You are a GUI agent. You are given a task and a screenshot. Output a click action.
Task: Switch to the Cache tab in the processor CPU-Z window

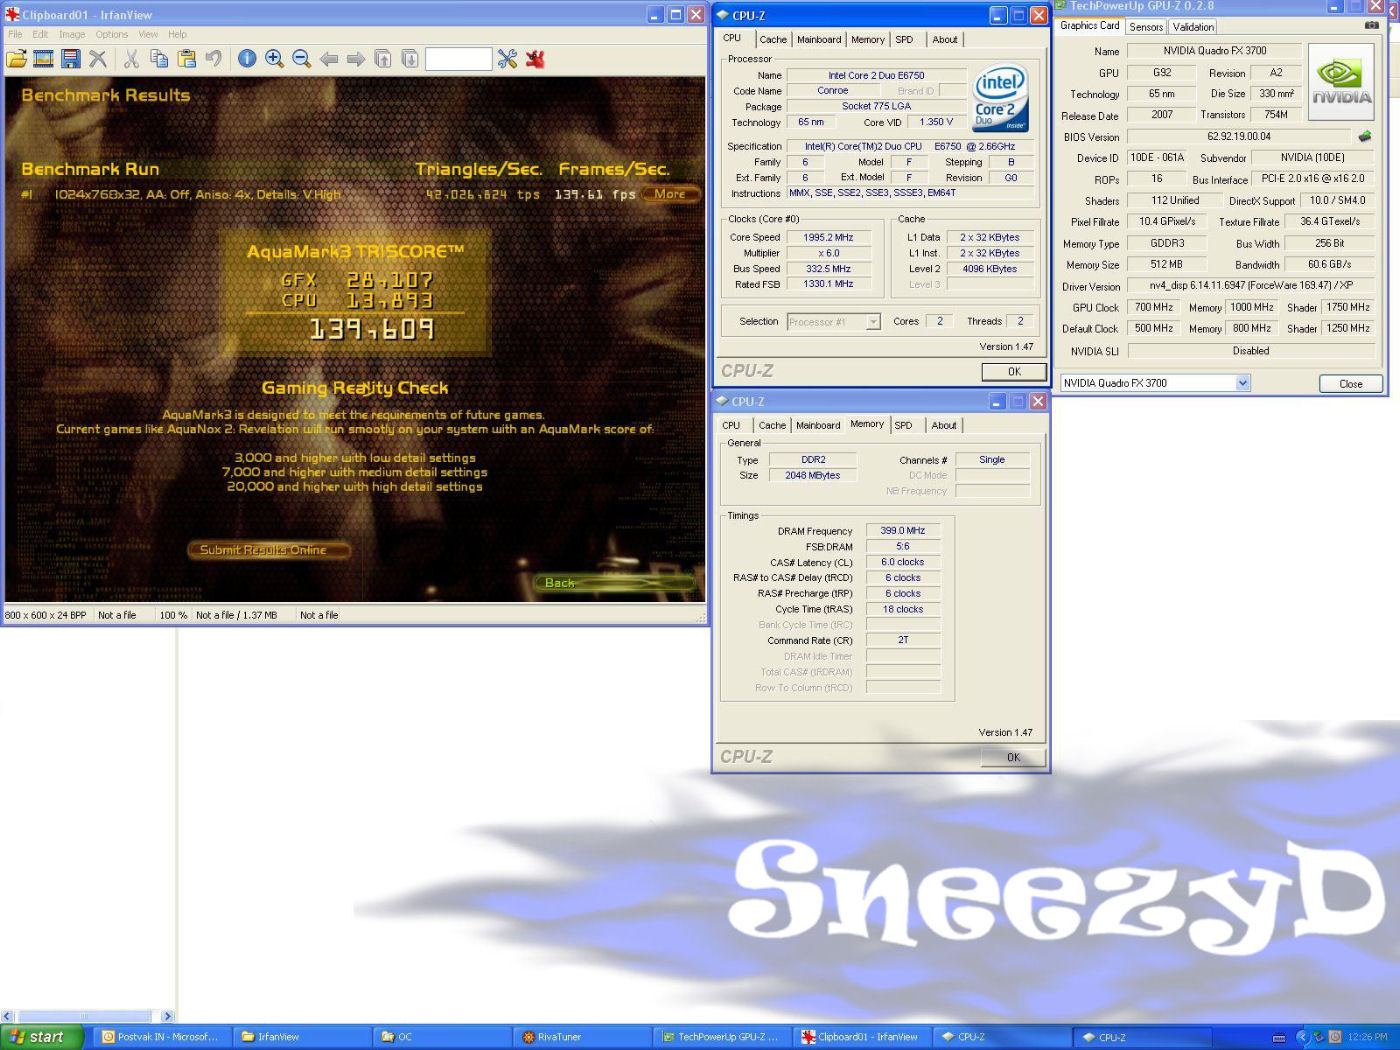click(x=773, y=40)
